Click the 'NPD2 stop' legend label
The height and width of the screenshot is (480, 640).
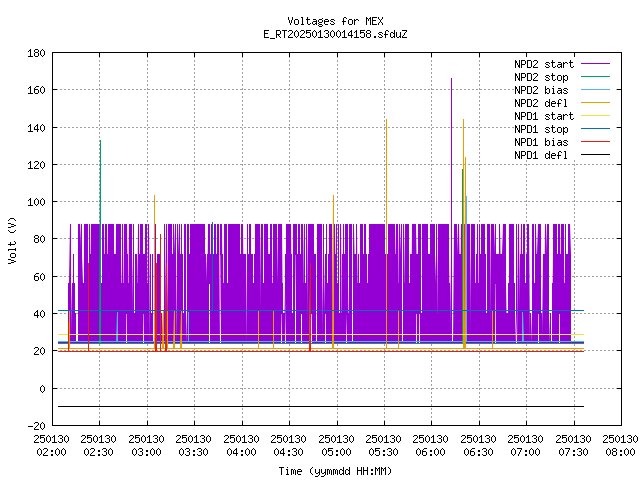pos(541,77)
